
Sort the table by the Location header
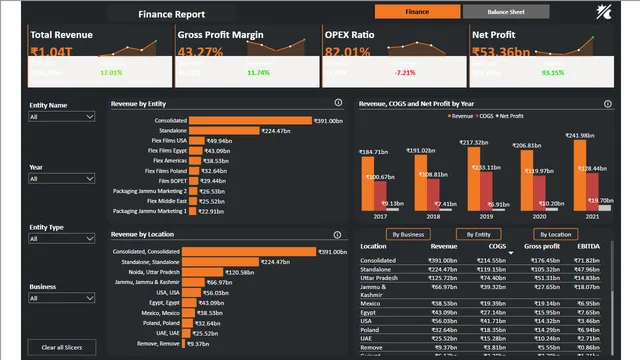pos(373,246)
